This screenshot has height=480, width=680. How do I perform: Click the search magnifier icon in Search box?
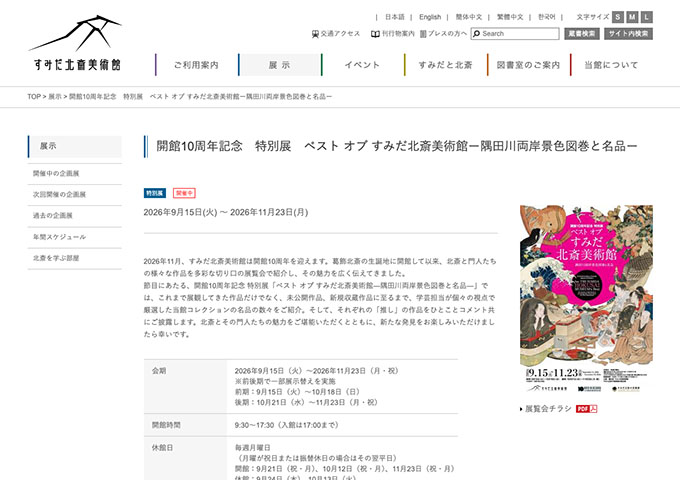pyautogui.click(x=477, y=34)
